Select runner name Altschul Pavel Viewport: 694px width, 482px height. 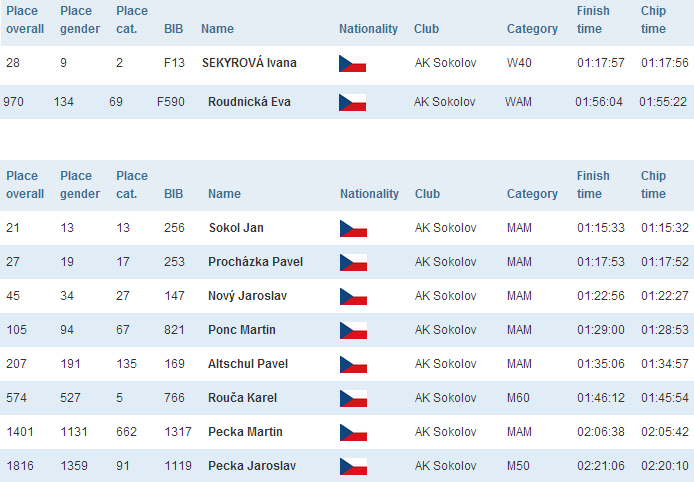[x=248, y=364]
